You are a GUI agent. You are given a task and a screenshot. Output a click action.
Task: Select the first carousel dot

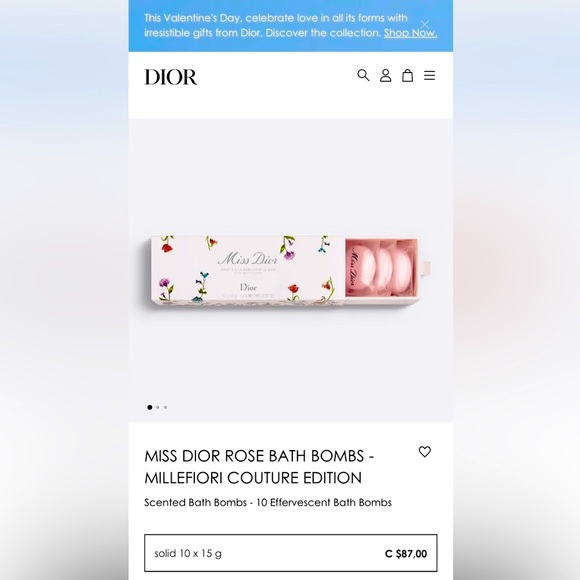(149, 407)
